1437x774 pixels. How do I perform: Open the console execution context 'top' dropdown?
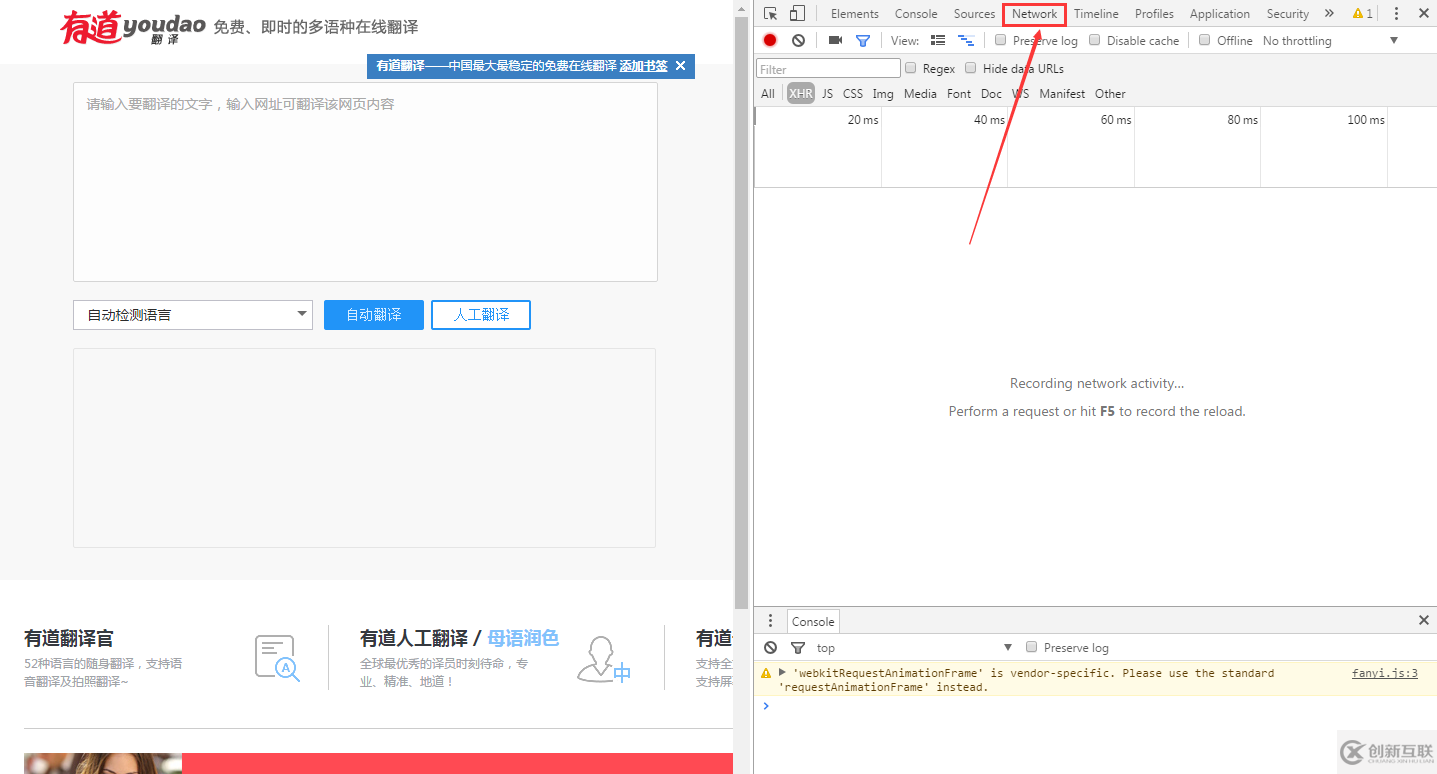point(914,648)
